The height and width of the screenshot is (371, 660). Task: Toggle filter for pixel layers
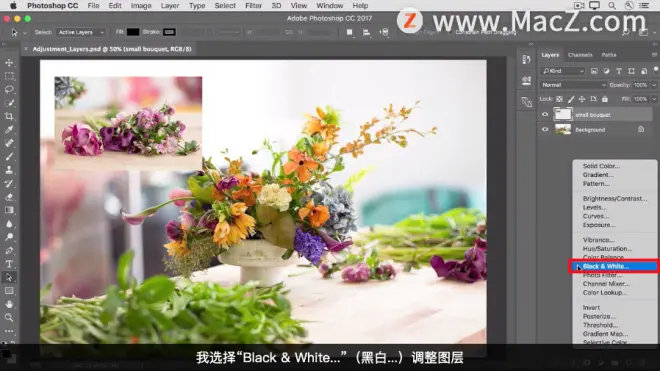click(594, 71)
